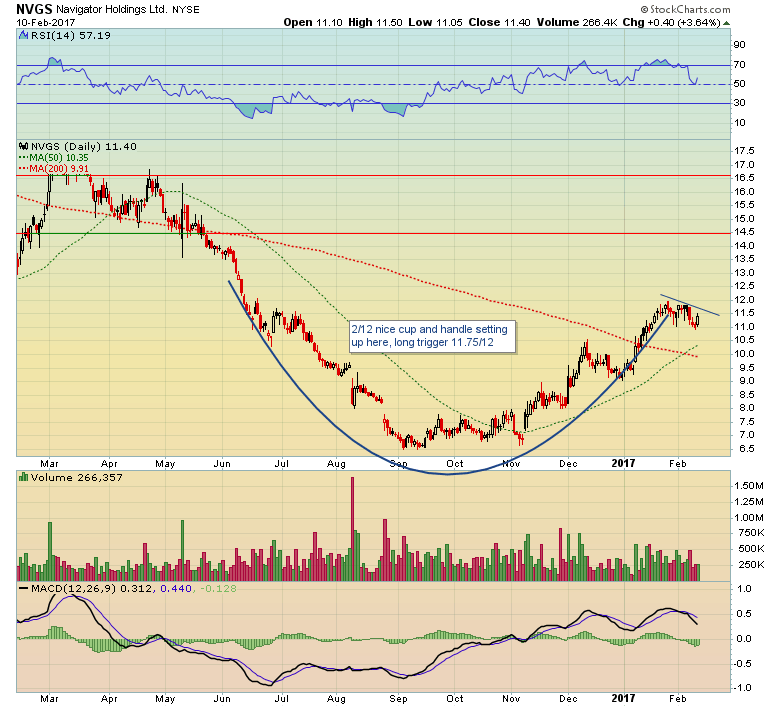The image size is (780, 707).
Task: Click the -0.5 MACD axis label
Action: [743, 664]
